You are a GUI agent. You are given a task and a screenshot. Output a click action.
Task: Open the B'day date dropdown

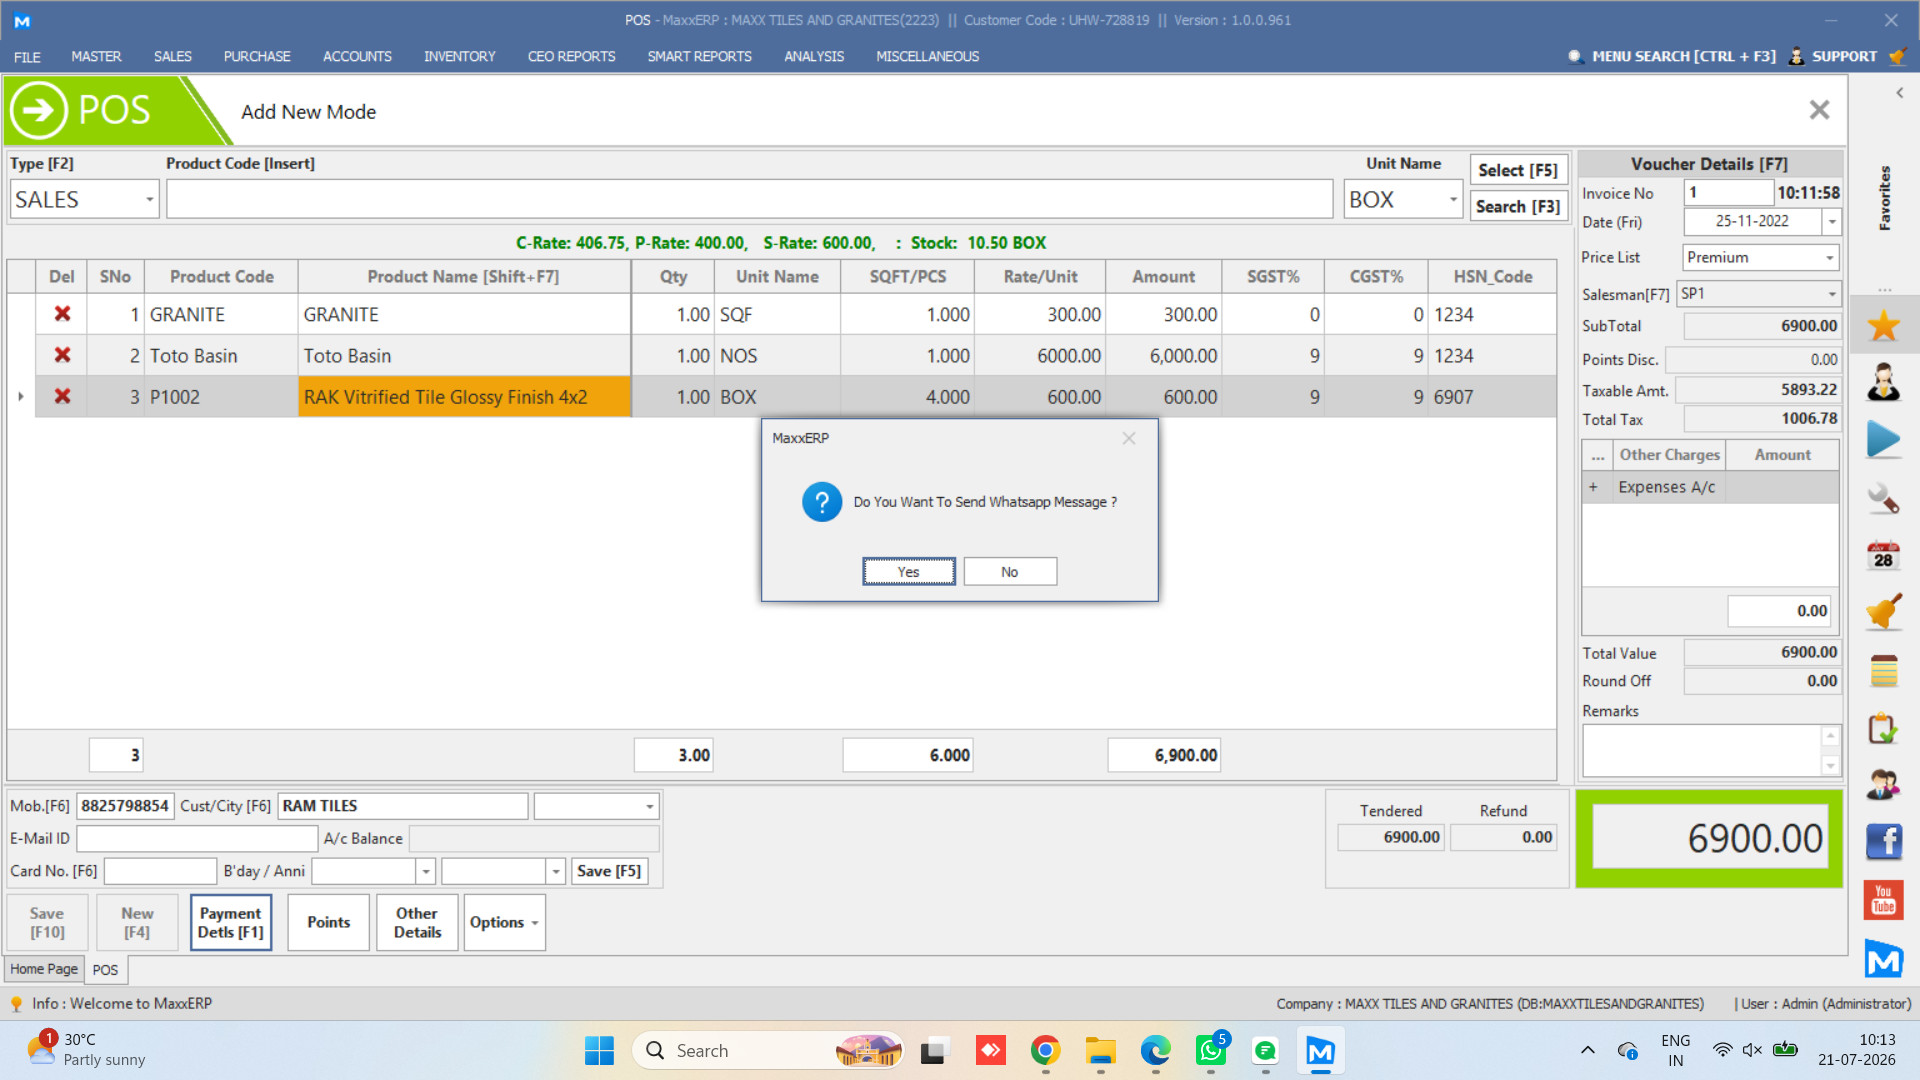426,871
